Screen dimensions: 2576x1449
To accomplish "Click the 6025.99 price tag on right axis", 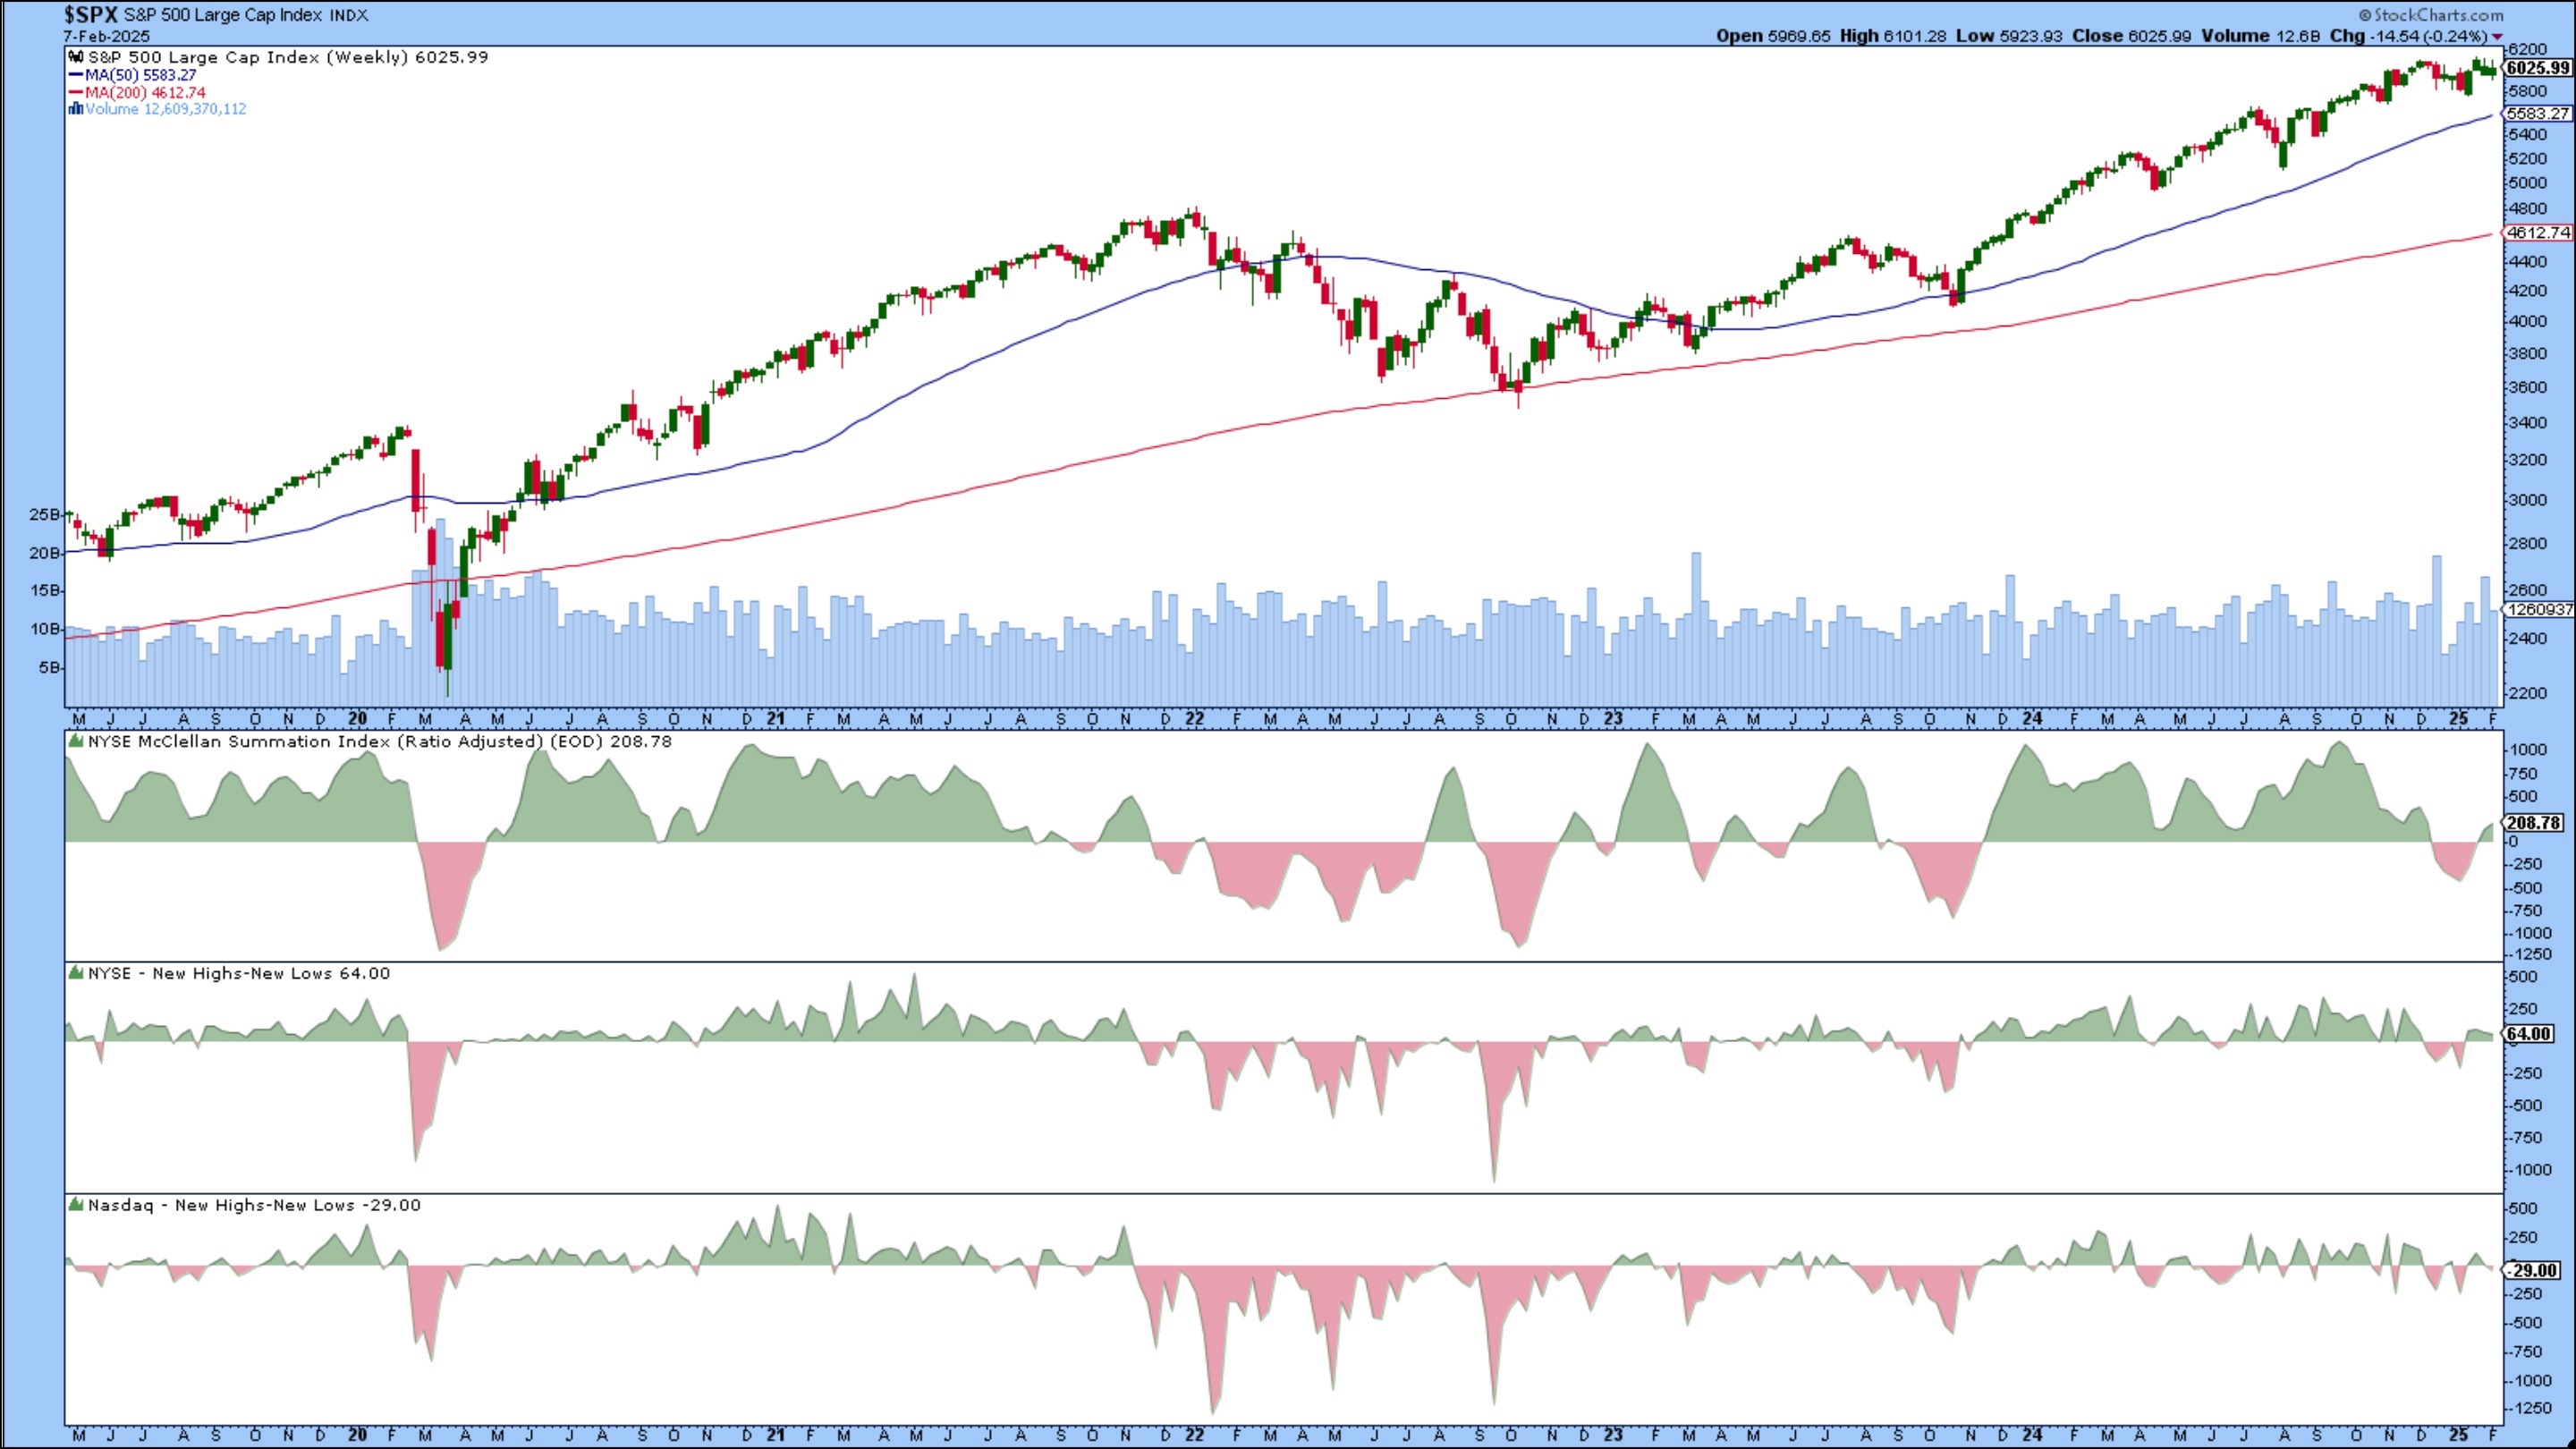I will pos(2539,68).
